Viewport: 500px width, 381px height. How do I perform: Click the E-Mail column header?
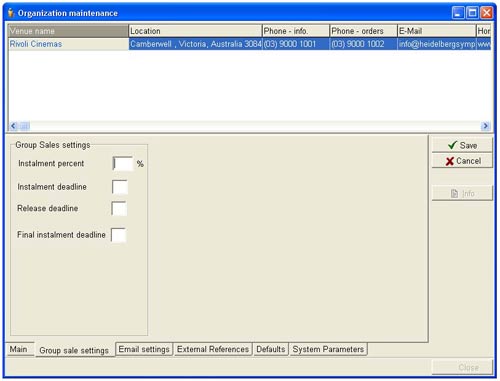tap(437, 31)
